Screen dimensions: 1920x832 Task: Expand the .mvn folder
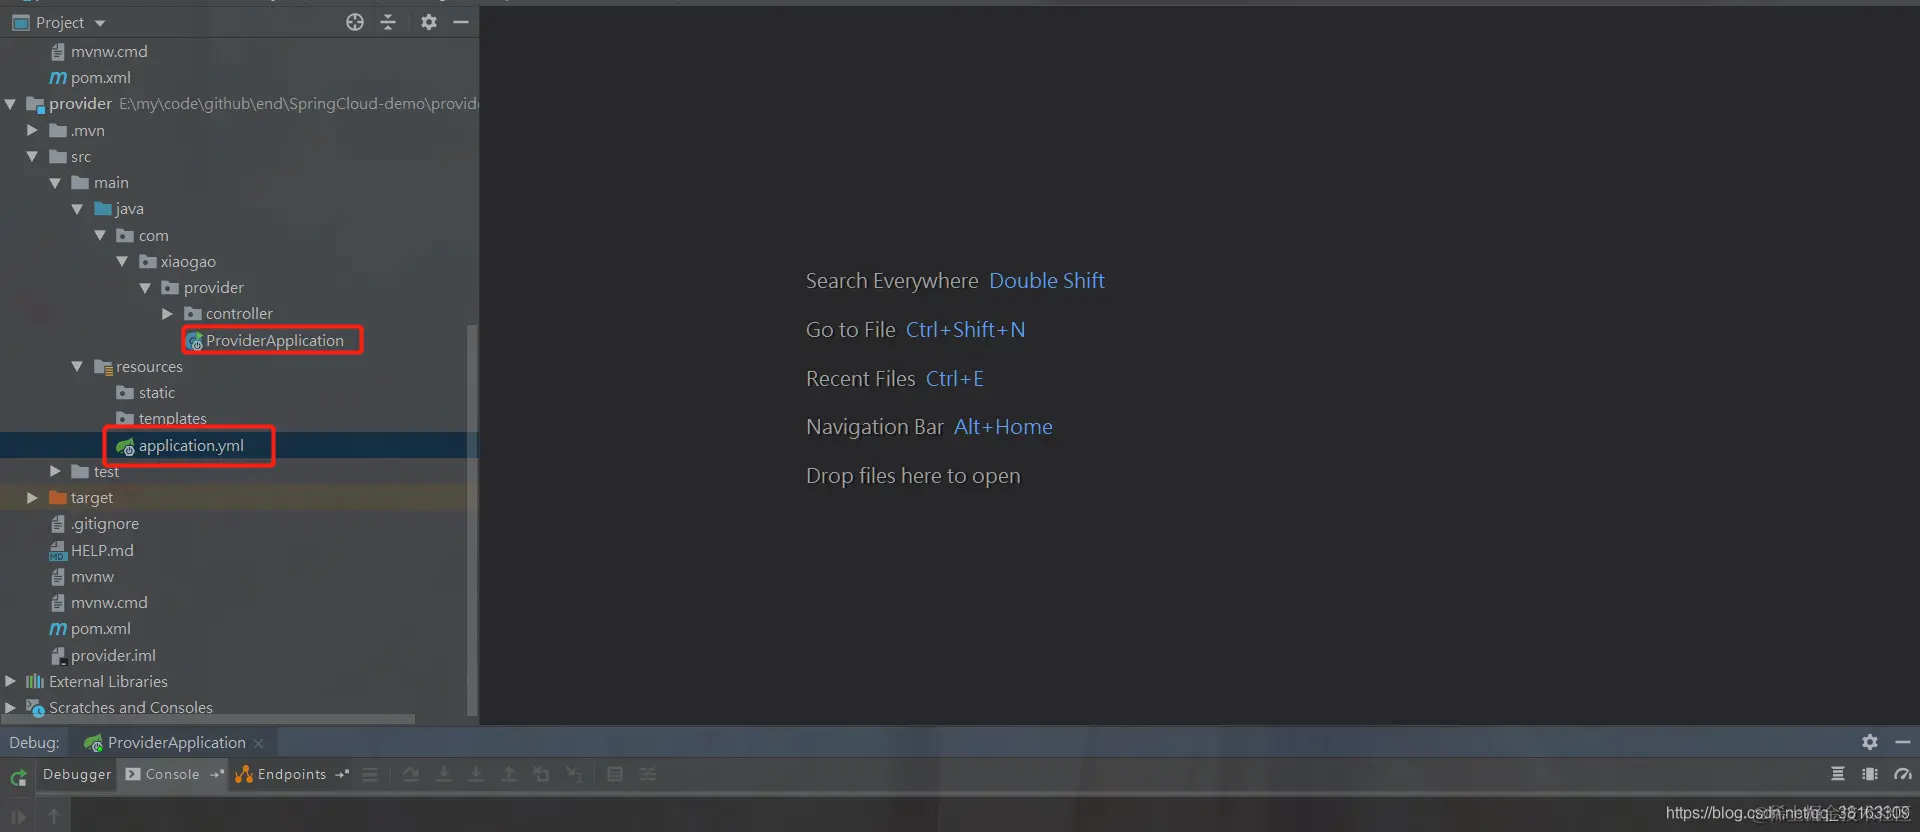point(32,130)
